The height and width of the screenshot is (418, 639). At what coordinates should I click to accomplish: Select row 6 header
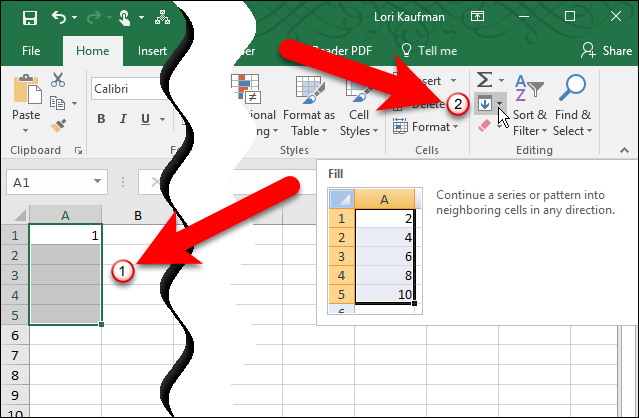tap(15, 335)
